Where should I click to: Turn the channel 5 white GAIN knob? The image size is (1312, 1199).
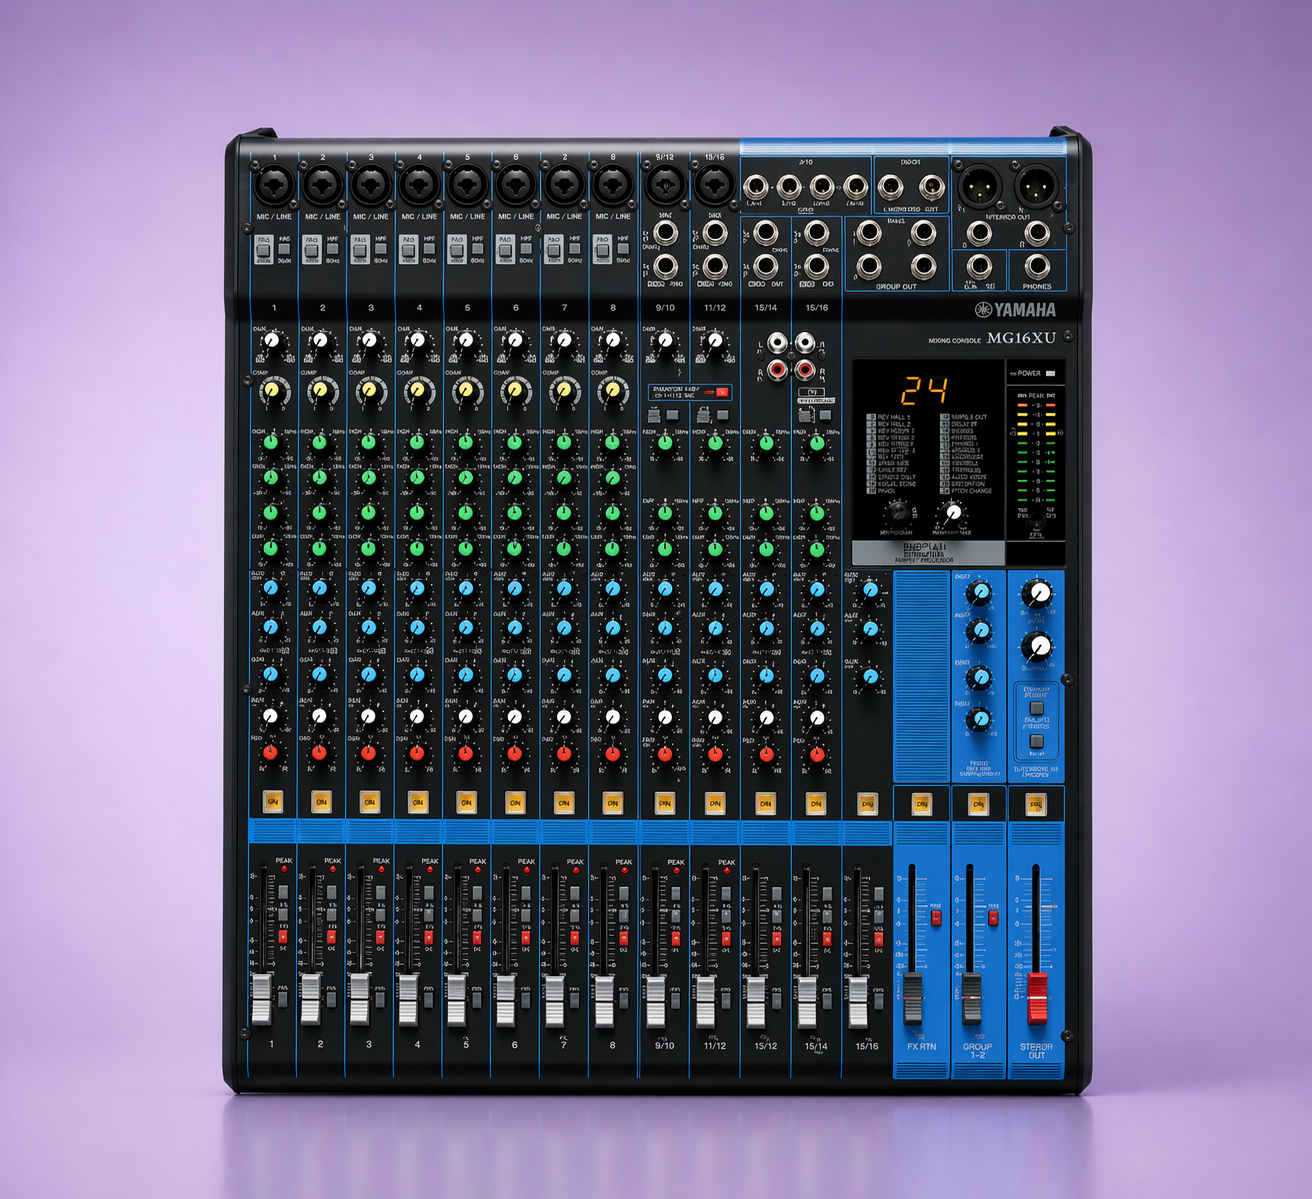click(x=466, y=343)
